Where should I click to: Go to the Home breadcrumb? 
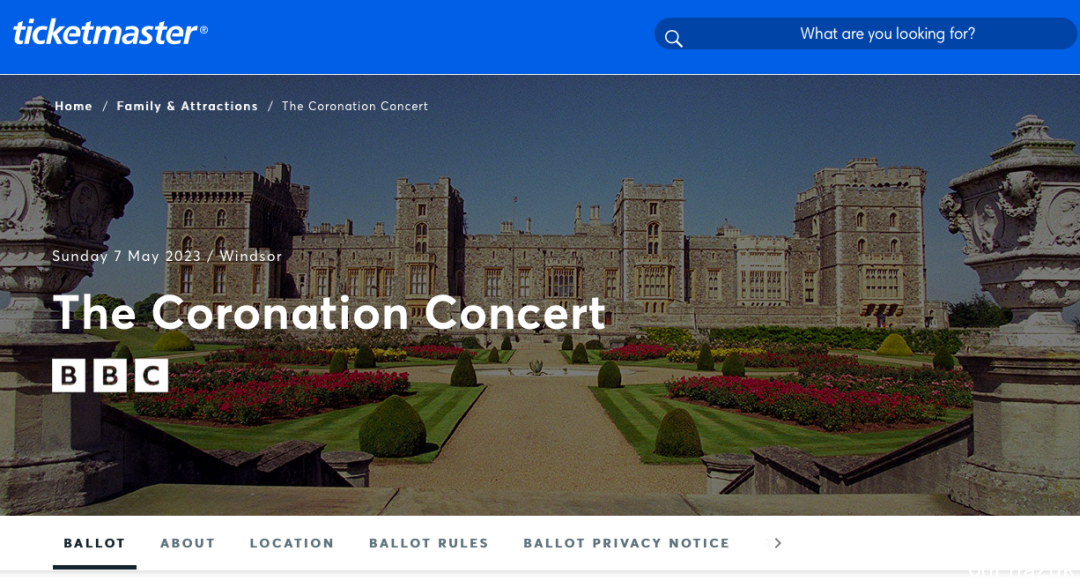point(73,106)
